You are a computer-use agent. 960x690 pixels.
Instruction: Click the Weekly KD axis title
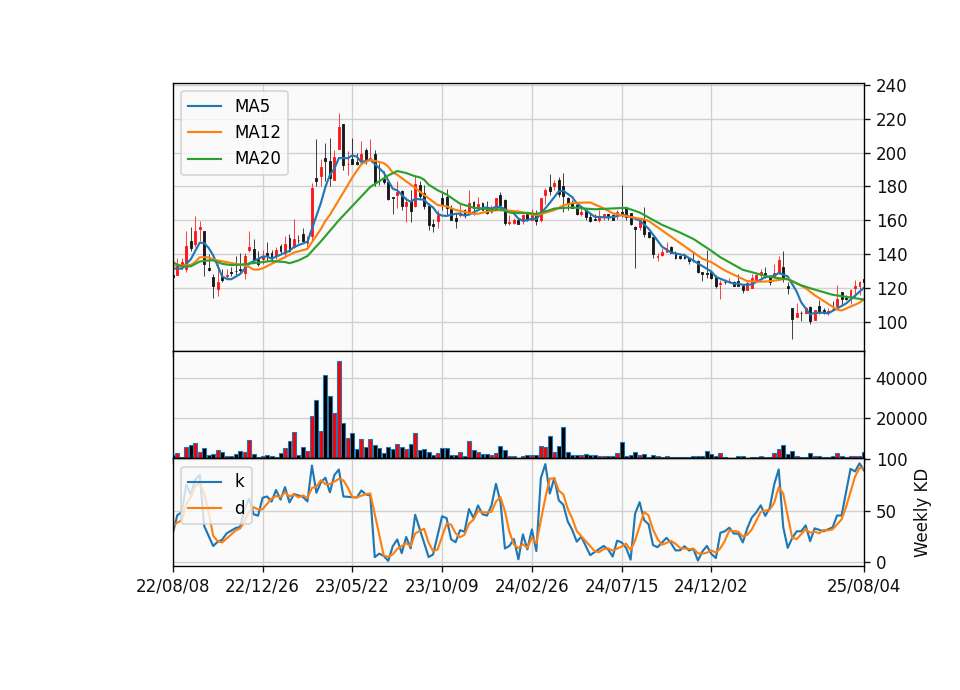(921, 514)
